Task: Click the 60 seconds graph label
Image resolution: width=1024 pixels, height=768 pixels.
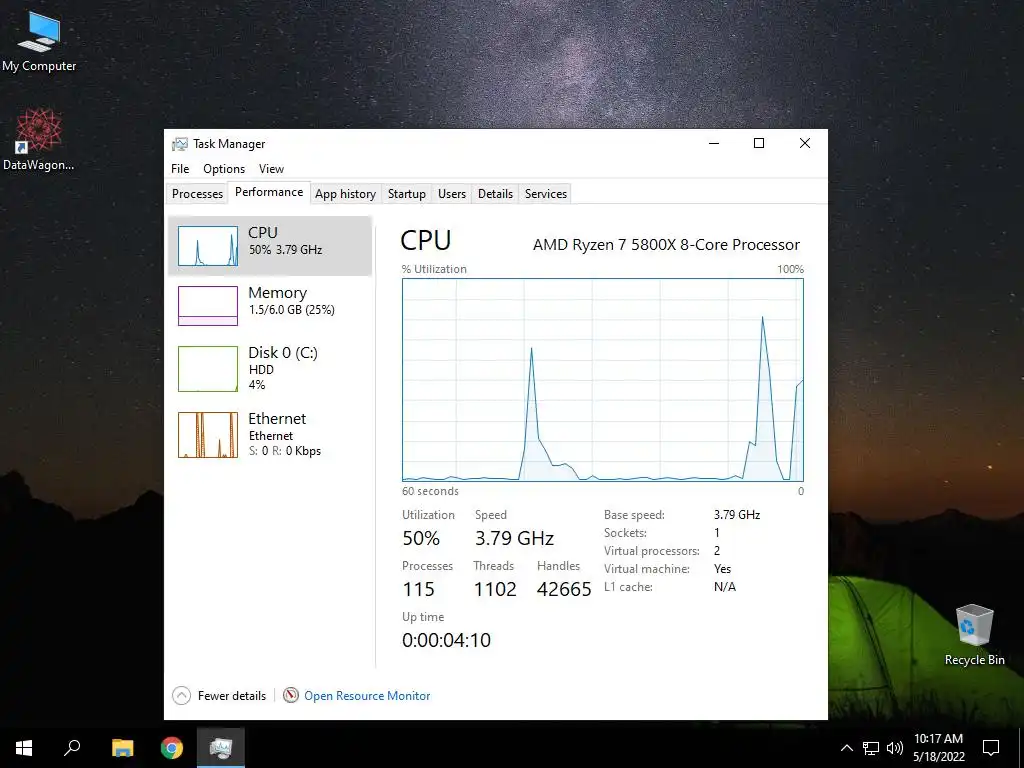Action: coord(430,491)
